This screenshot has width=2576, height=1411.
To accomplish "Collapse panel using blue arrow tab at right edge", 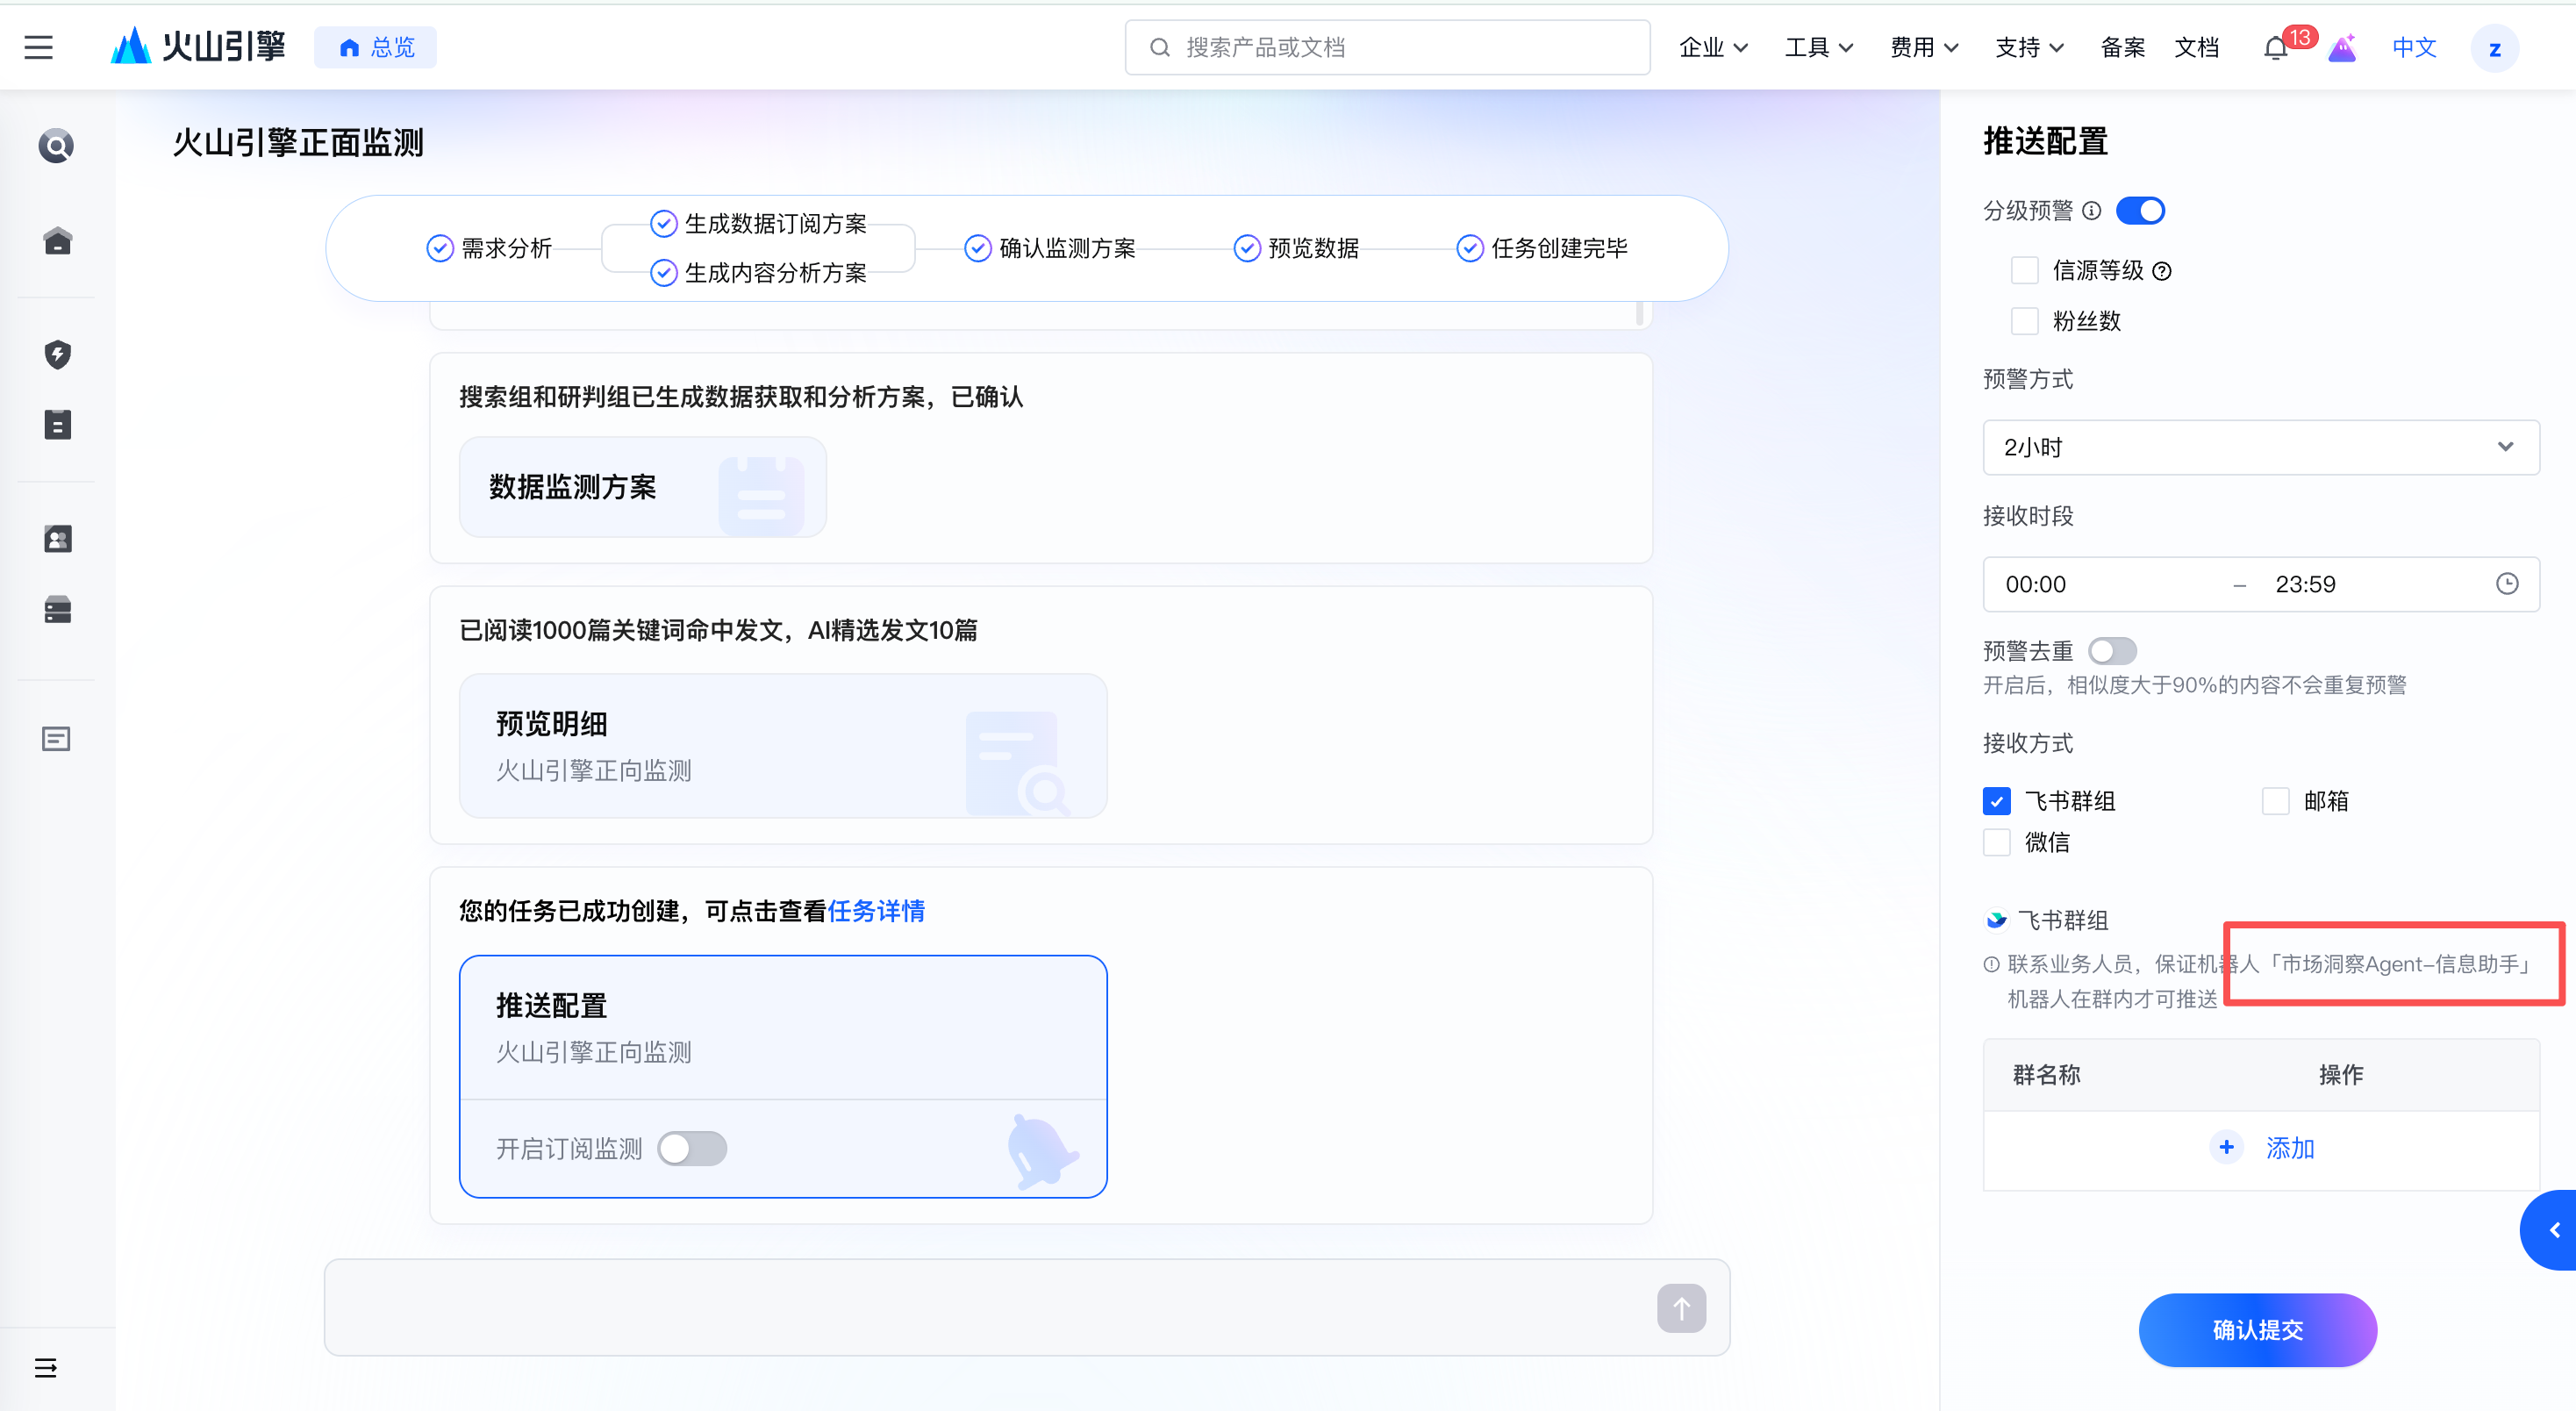I will [x=2550, y=1230].
